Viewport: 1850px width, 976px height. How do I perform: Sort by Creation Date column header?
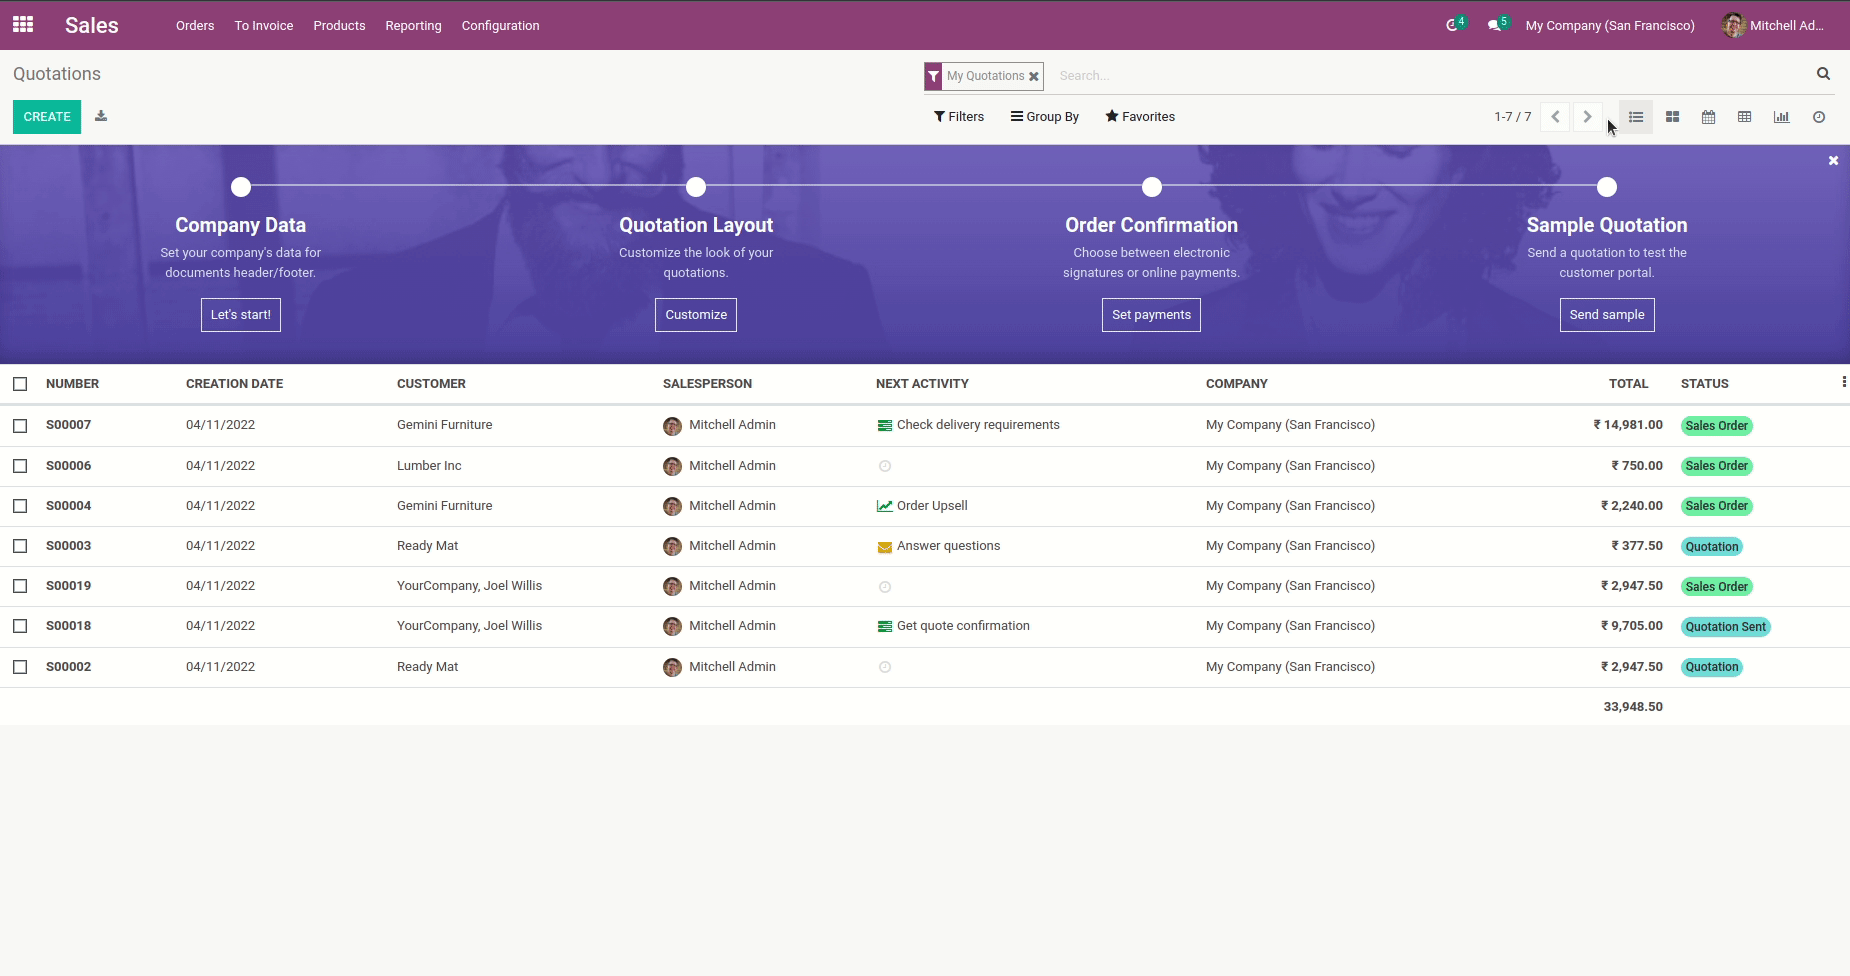coord(234,384)
